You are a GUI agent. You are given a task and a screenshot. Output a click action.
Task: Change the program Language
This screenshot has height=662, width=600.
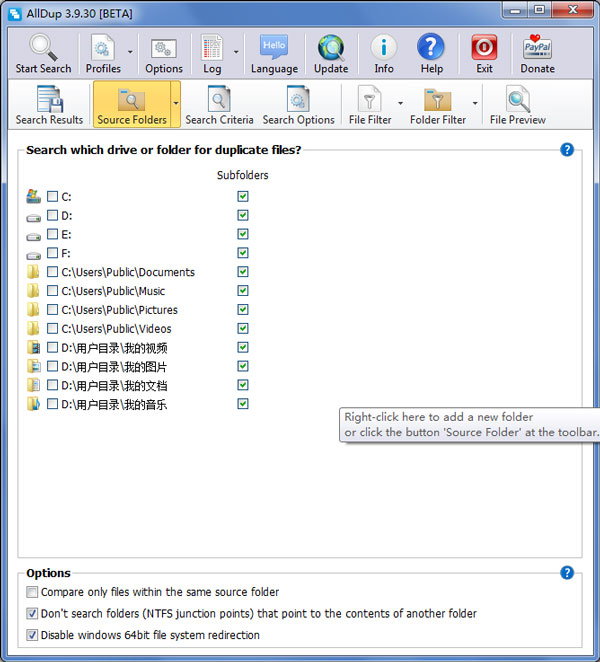click(x=274, y=54)
